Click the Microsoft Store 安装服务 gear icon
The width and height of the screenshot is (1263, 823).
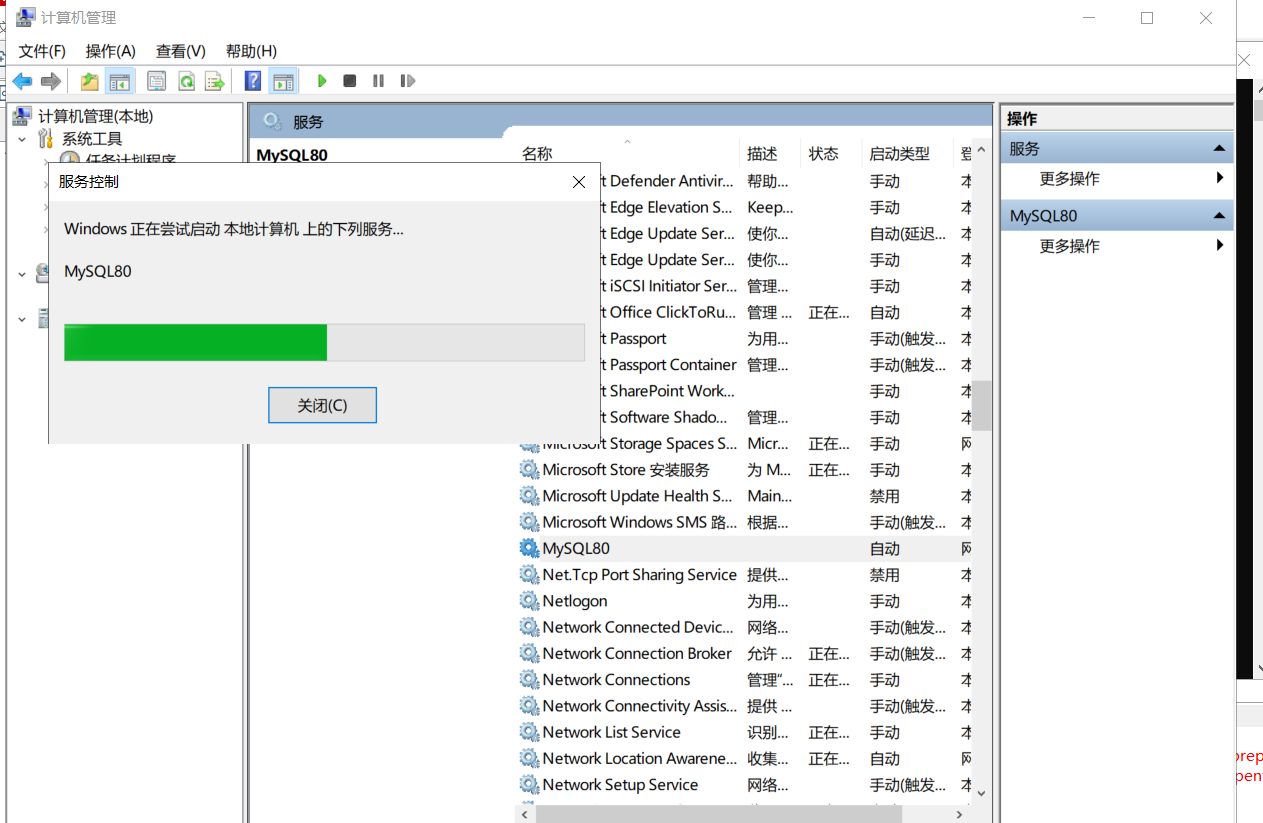[x=529, y=470]
